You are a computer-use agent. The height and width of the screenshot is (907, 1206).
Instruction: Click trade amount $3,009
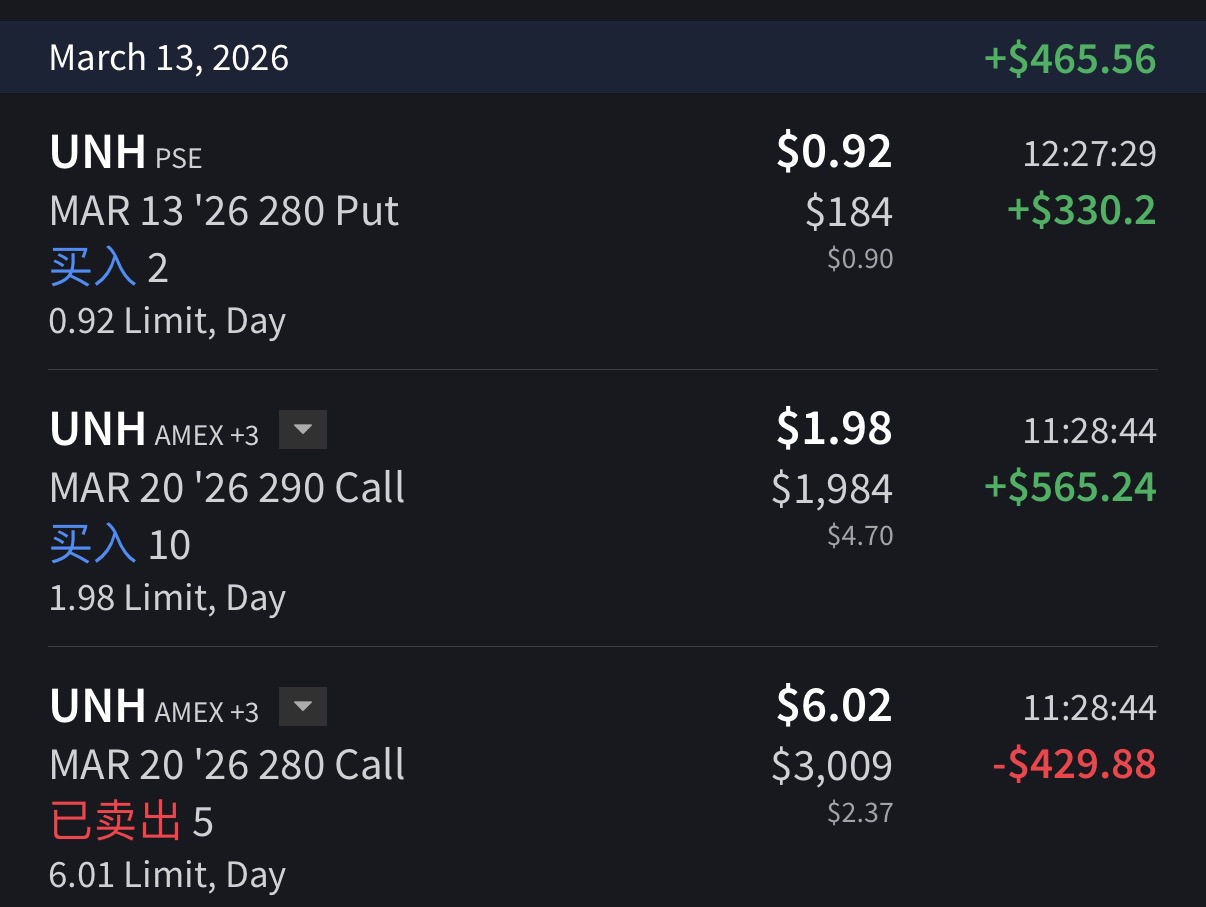click(x=832, y=766)
